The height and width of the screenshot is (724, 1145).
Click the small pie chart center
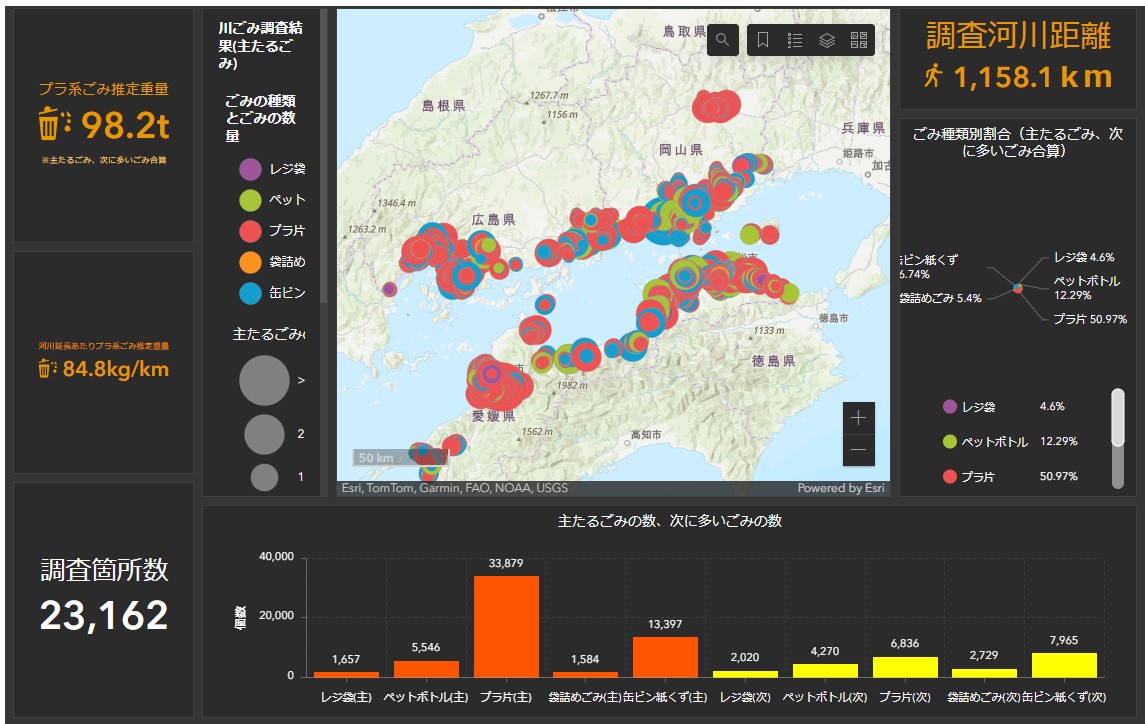click(x=1017, y=288)
